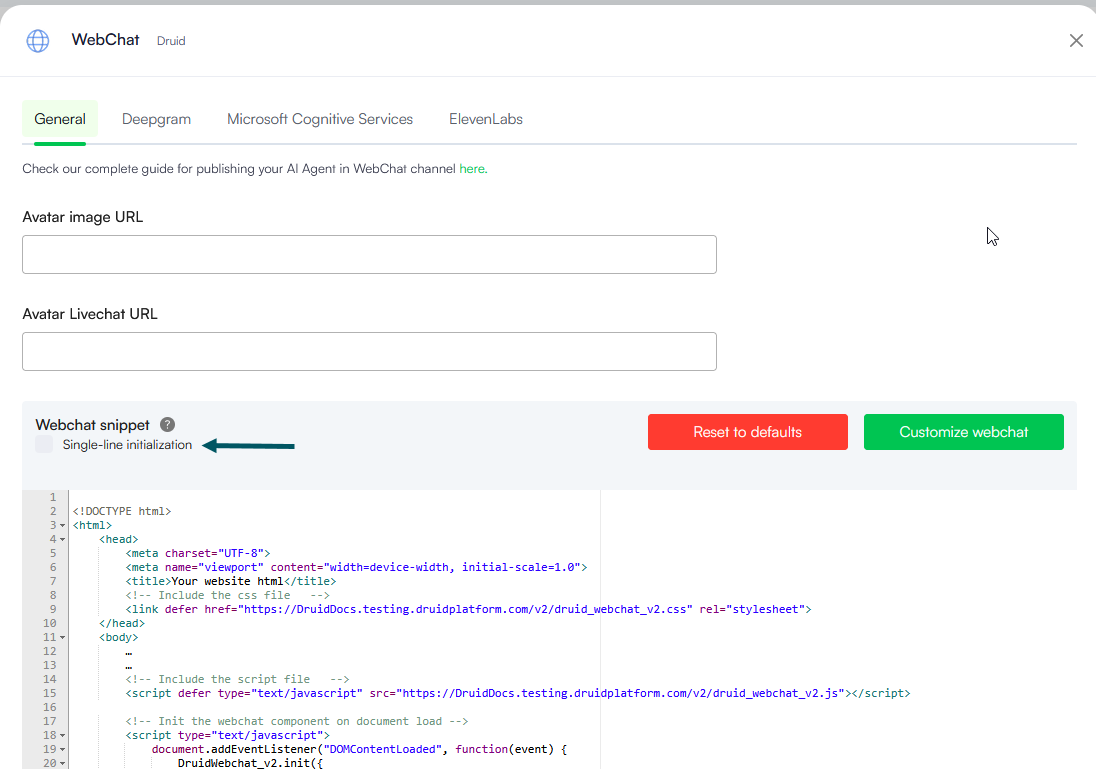Enable Single-line initialization checkbox

[x=44, y=445]
